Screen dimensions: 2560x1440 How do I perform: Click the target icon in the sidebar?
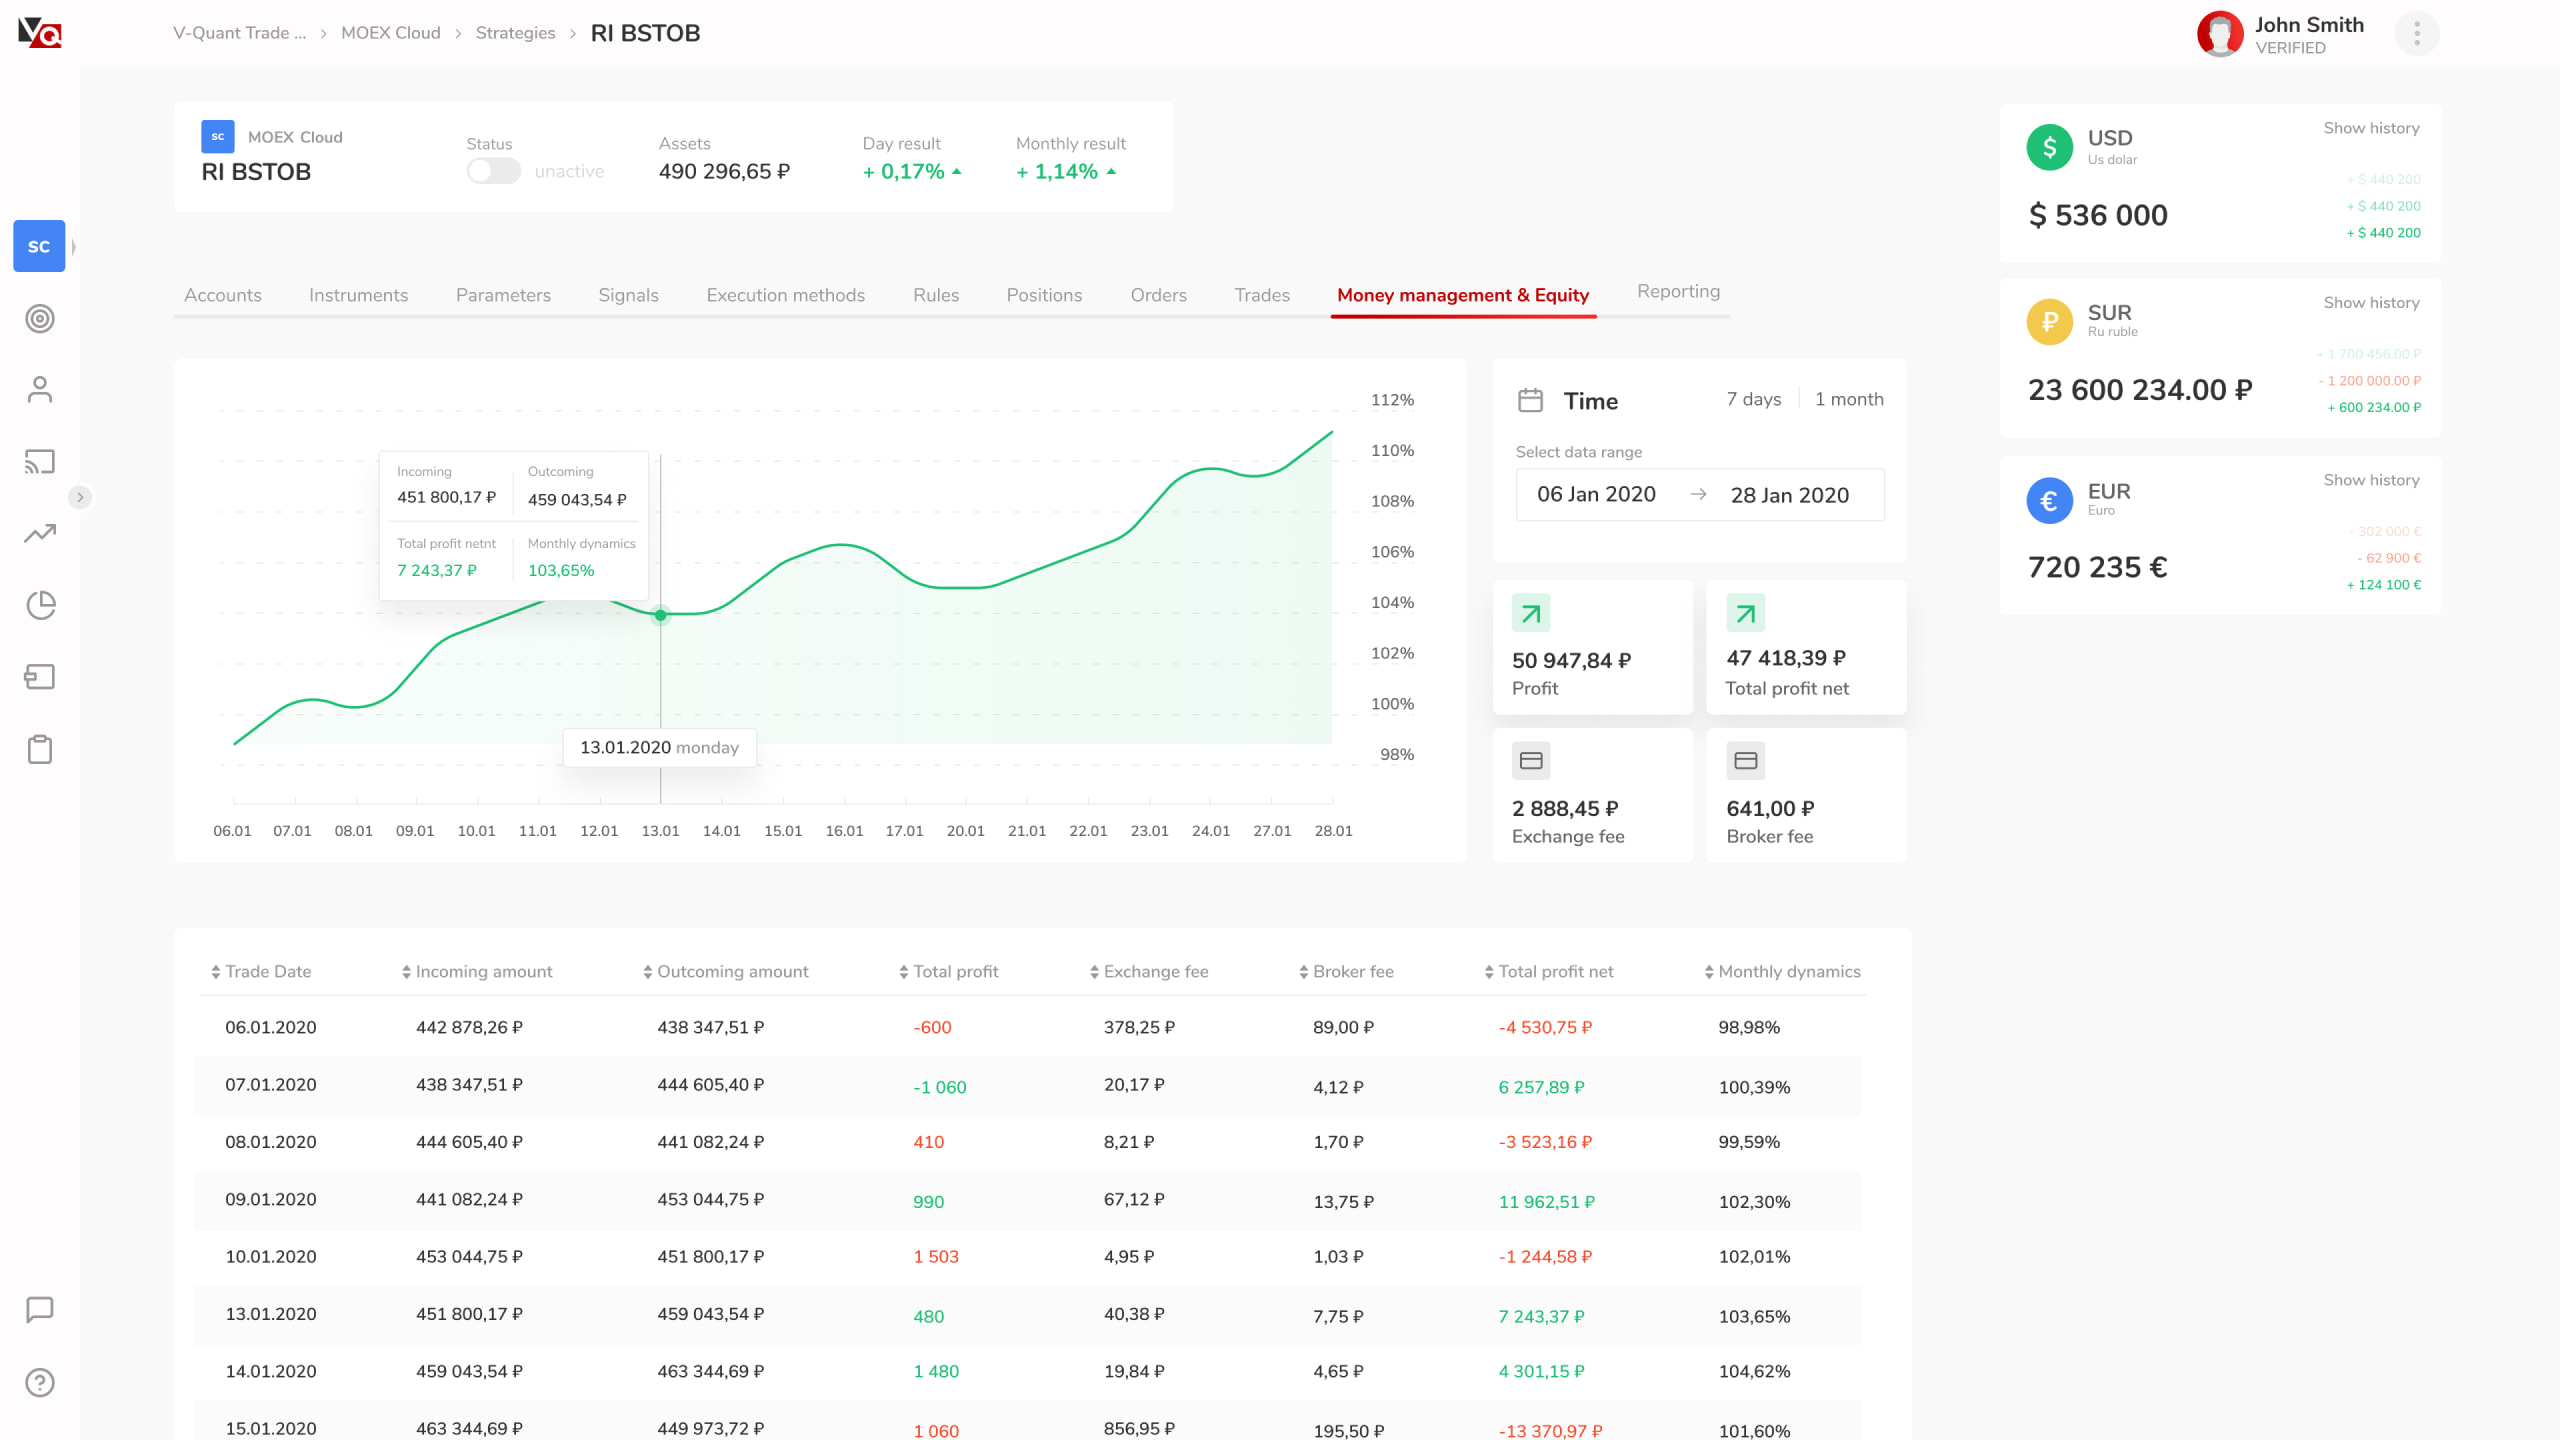point(40,319)
